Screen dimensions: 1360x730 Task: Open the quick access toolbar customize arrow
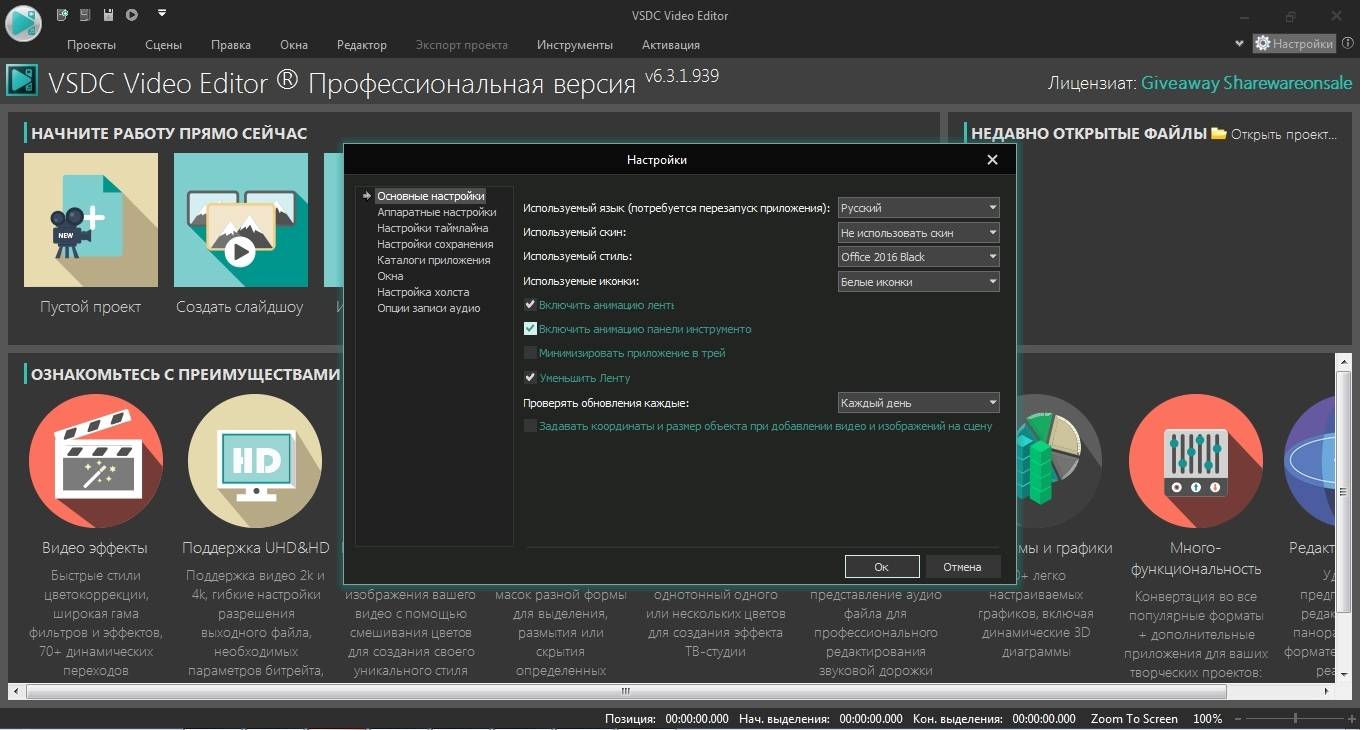(x=162, y=14)
